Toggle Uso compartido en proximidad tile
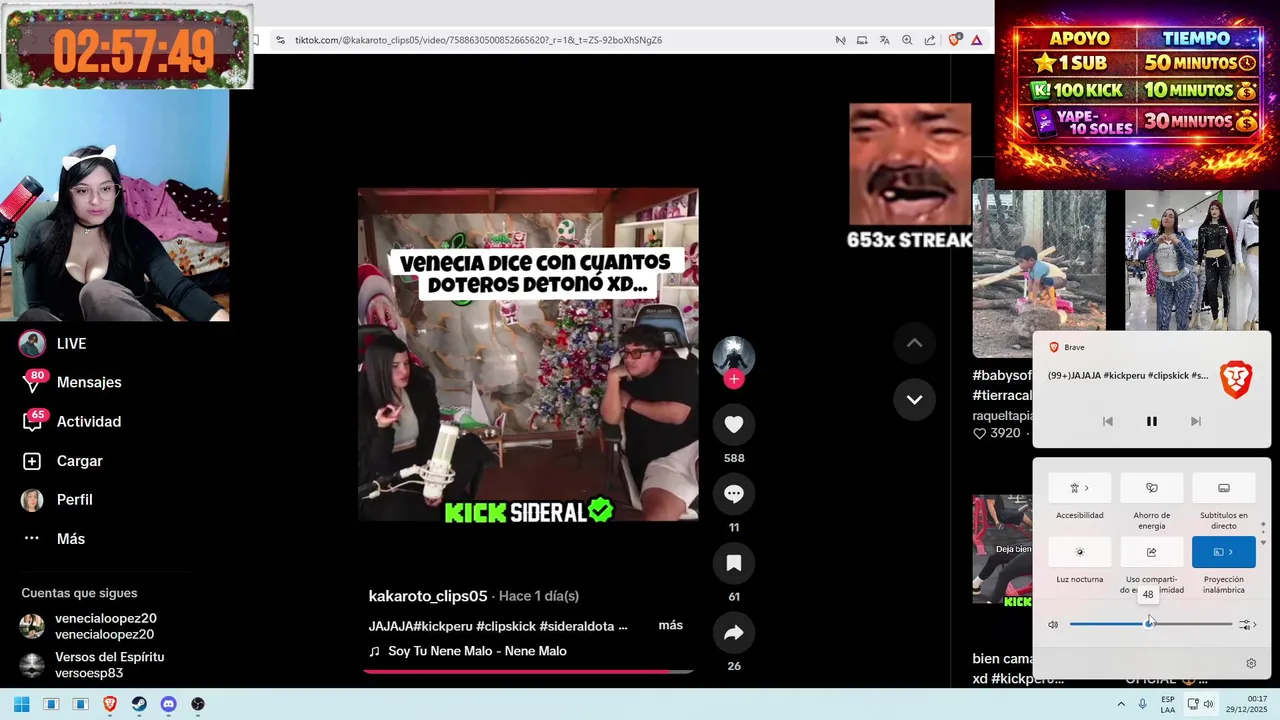Image resolution: width=1280 pixels, height=720 pixels. pos(1151,552)
